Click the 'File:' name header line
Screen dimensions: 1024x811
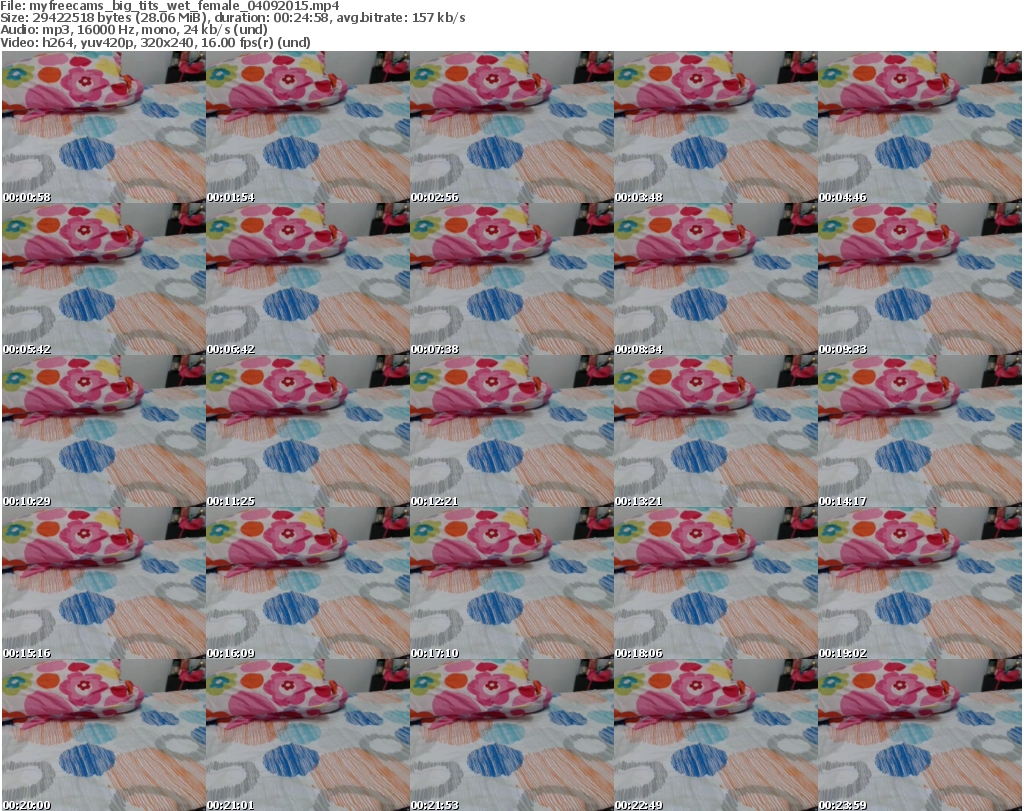tap(170, 6)
